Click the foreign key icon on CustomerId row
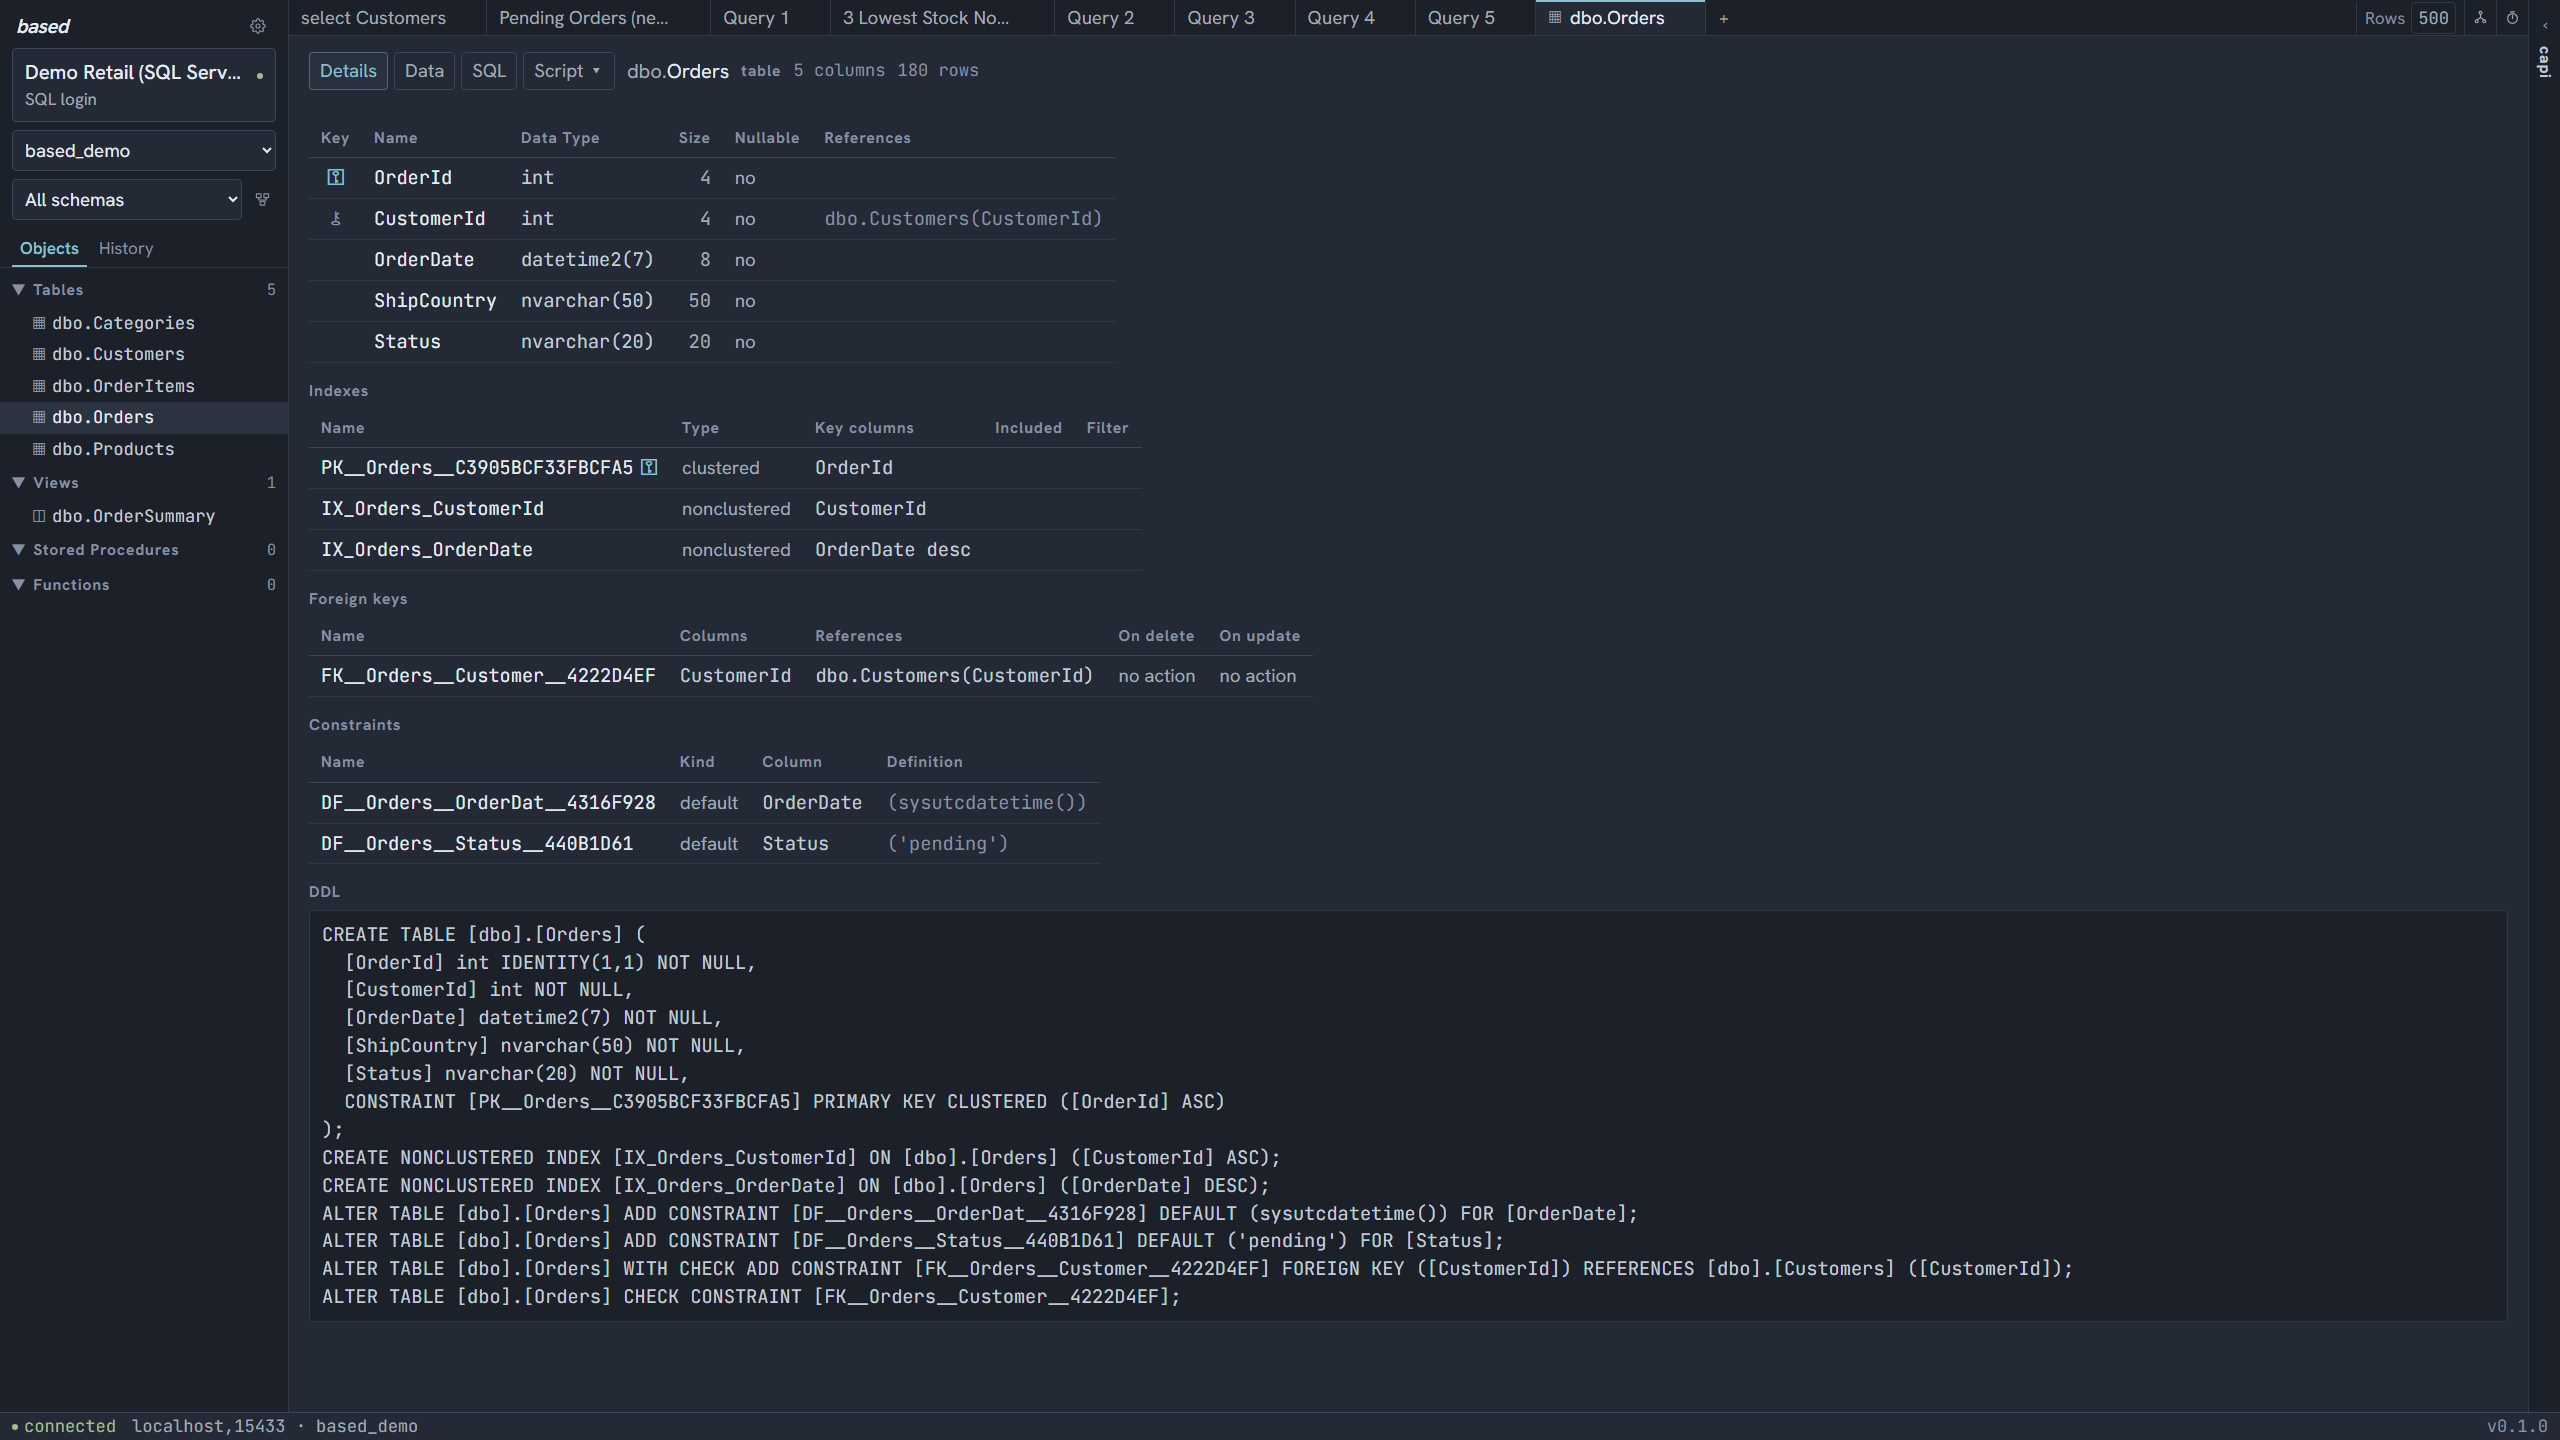This screenshot has width=2560, height=1440. (x=336, y=218)
